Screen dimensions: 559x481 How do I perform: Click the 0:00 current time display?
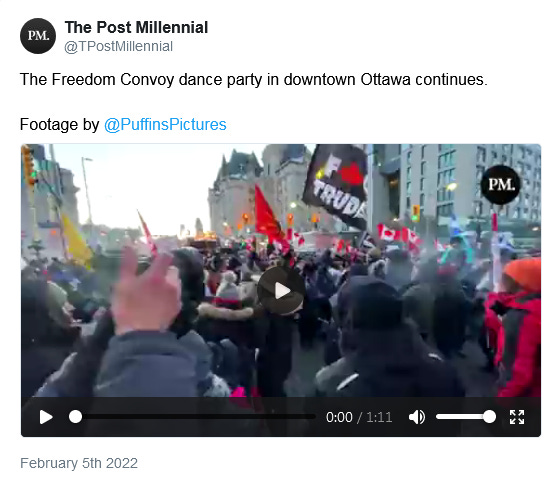pyautogui.click(x=339, y=417)
